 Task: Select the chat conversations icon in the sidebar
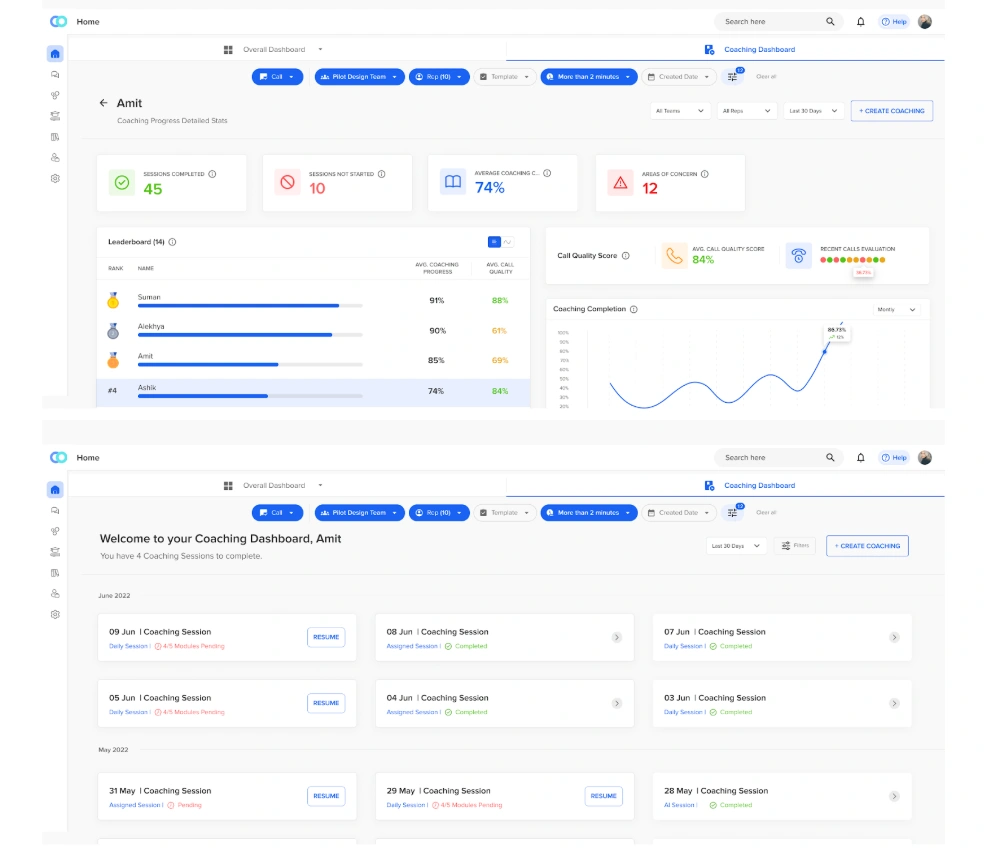(x=55, y=75)
